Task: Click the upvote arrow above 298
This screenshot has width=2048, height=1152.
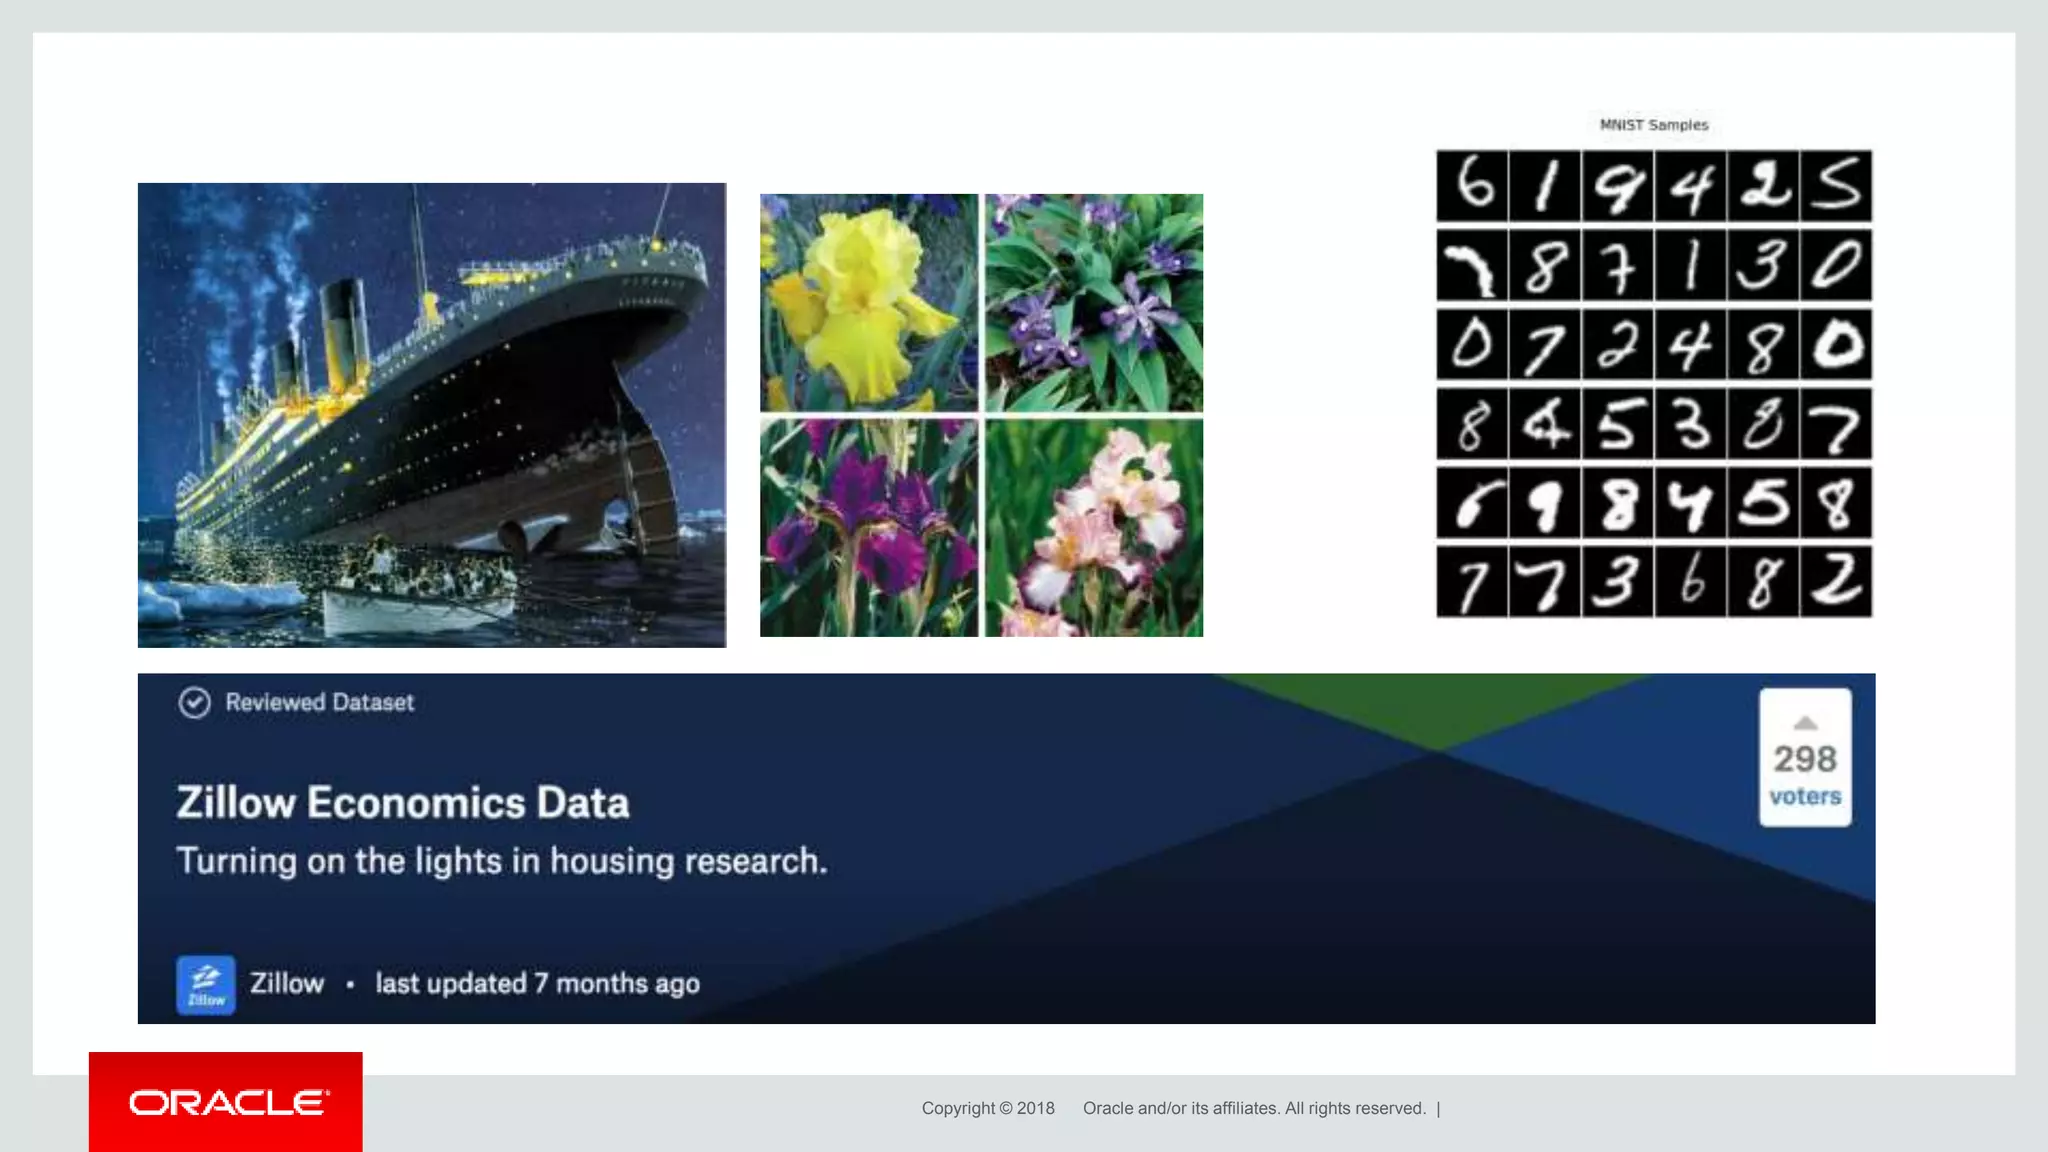Action: 1805,723
